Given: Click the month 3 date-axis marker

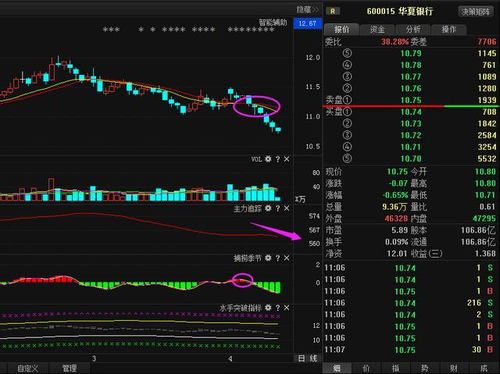Looking at the screenshot, I should click(x=94, y=359).
